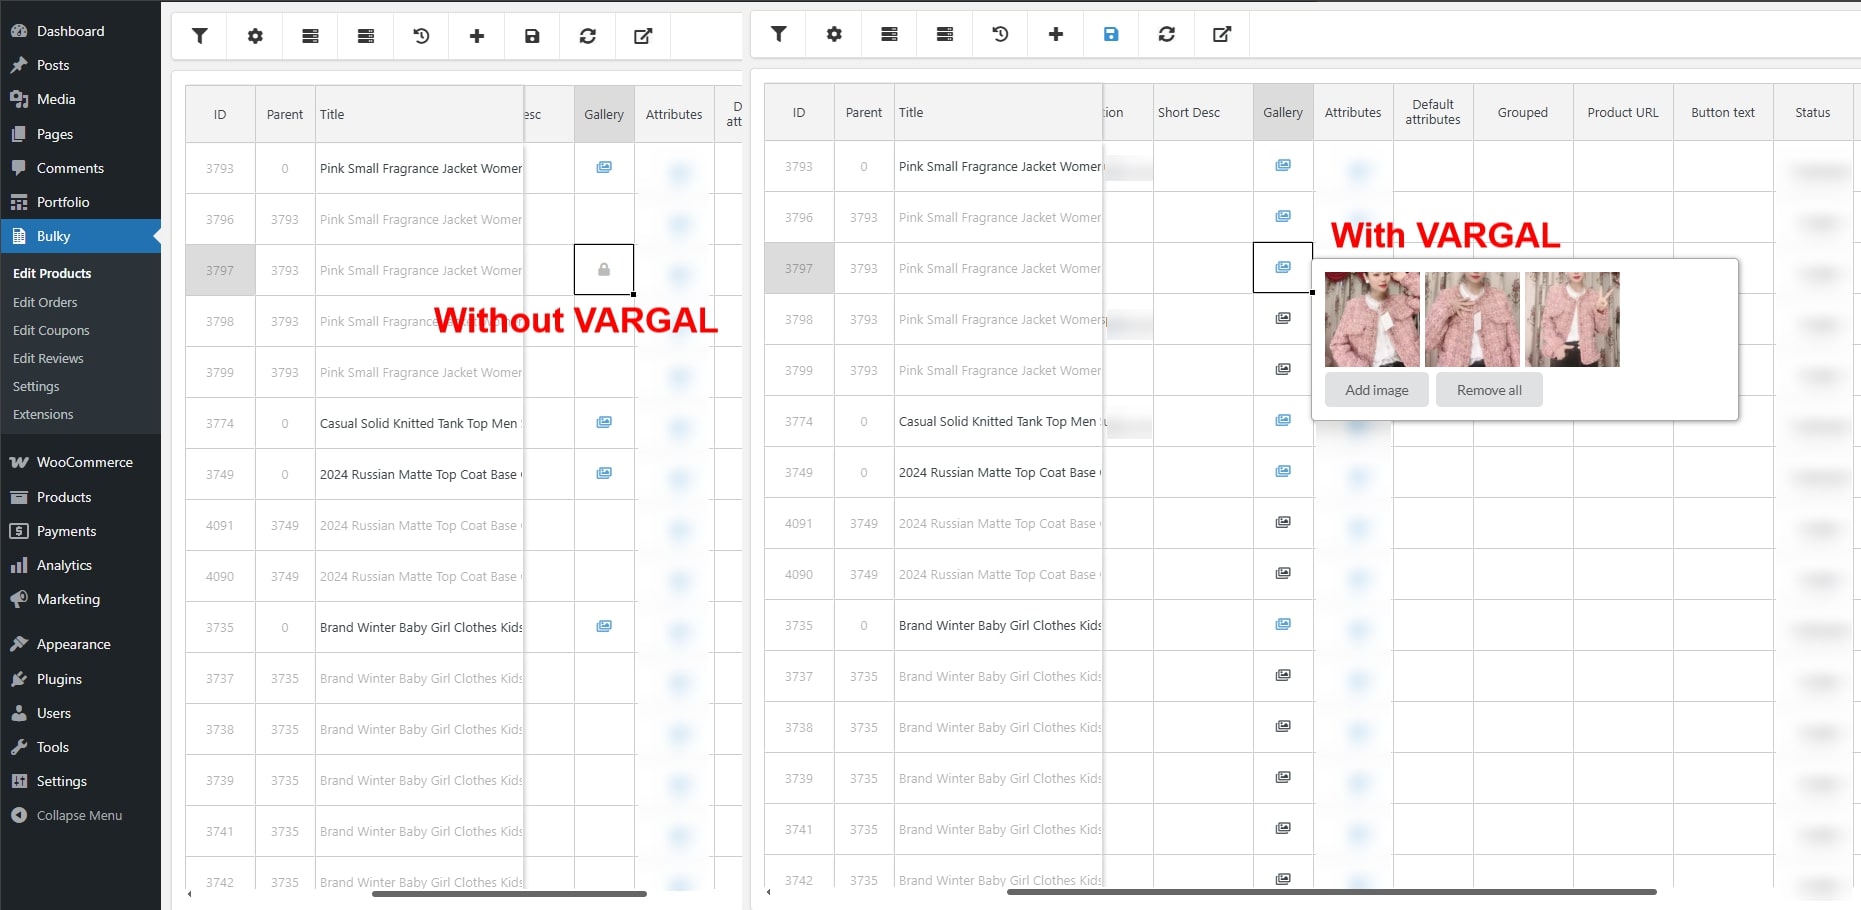
Task: Click the filter icon in left toolbar
Action: pos(200,36)
